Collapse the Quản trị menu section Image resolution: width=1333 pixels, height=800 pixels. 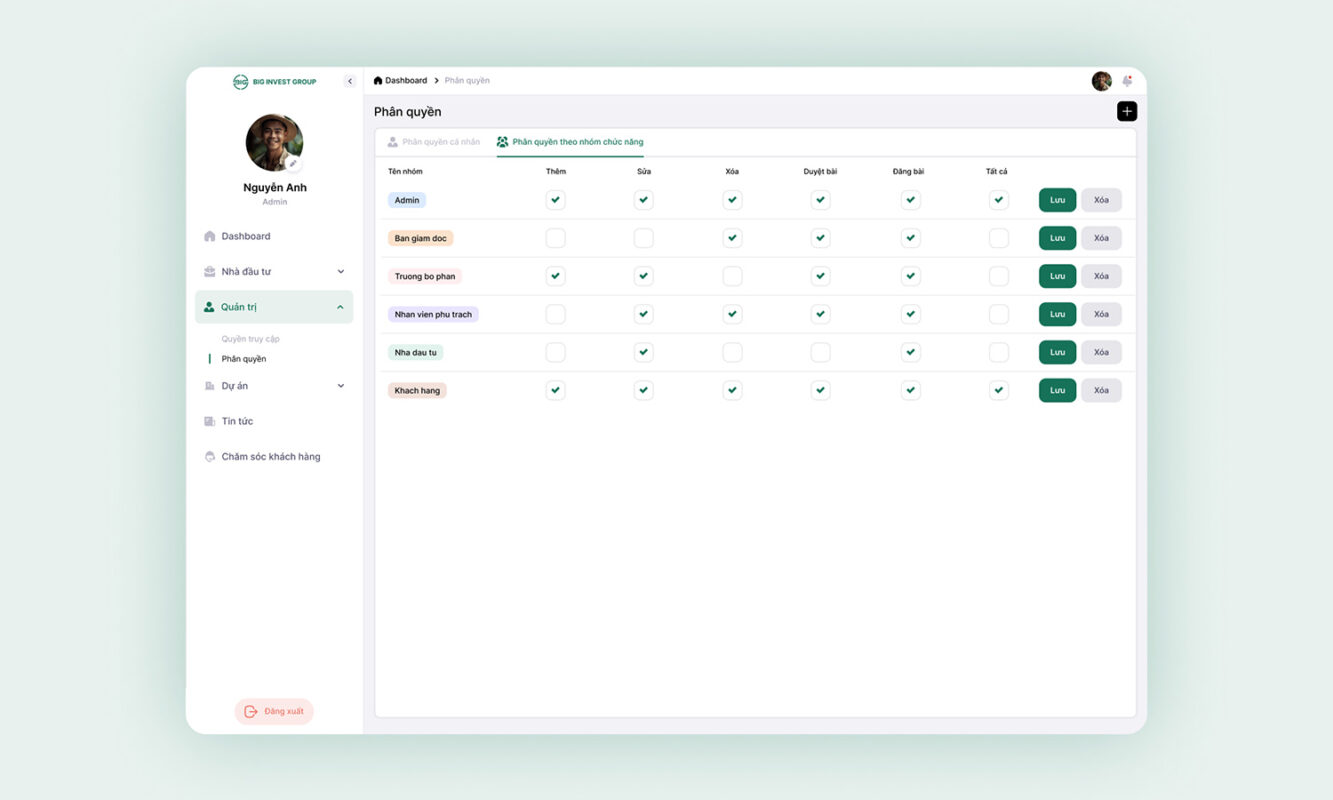click(340, 307)
